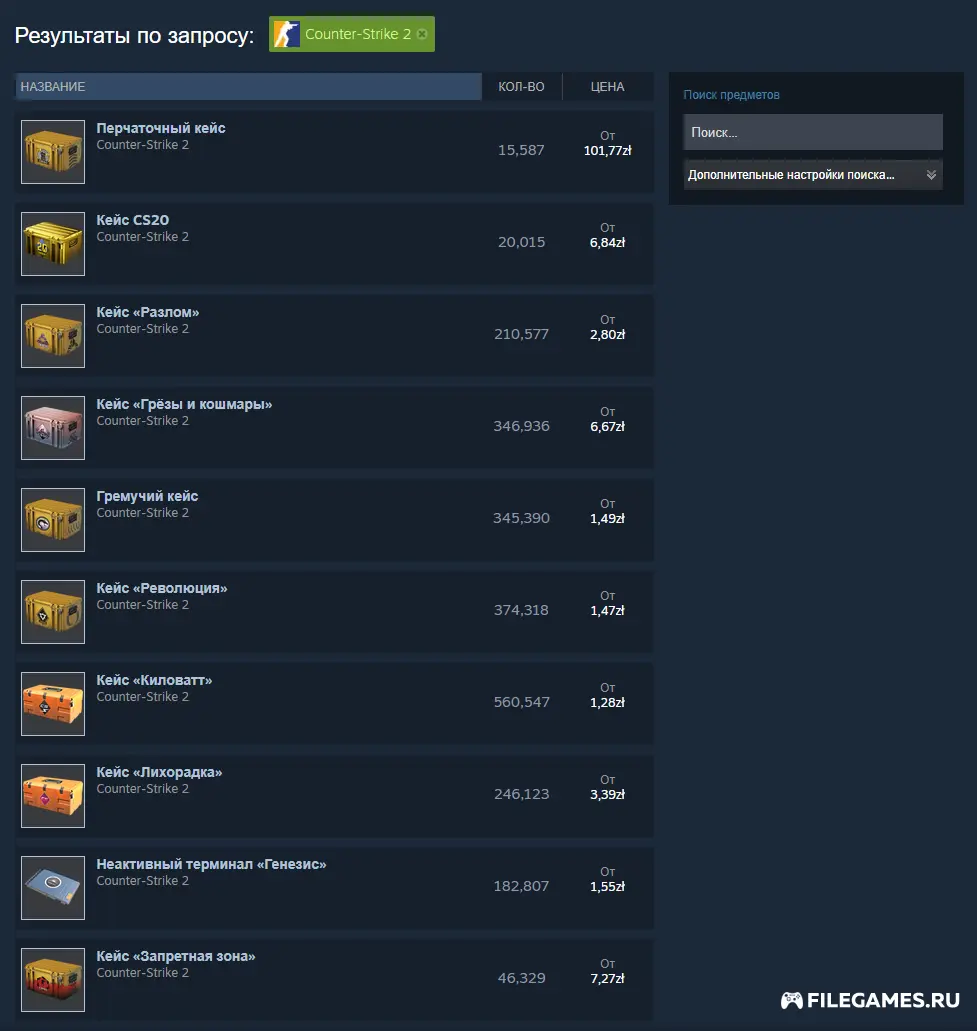
Task: Sort results by КОЛ-ВО column
Action: (521, 87)
